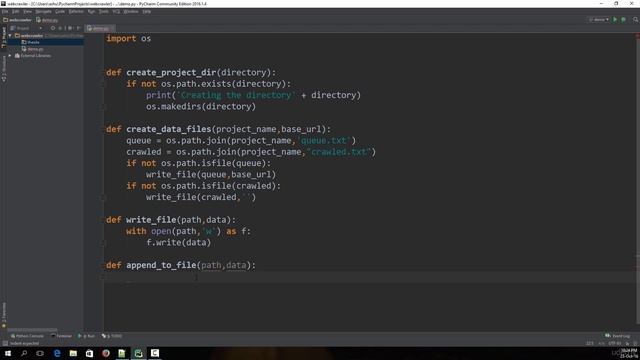Open the View menu
Image resolution: width=640 pixels, height=360 pixels.
point(27,12)
